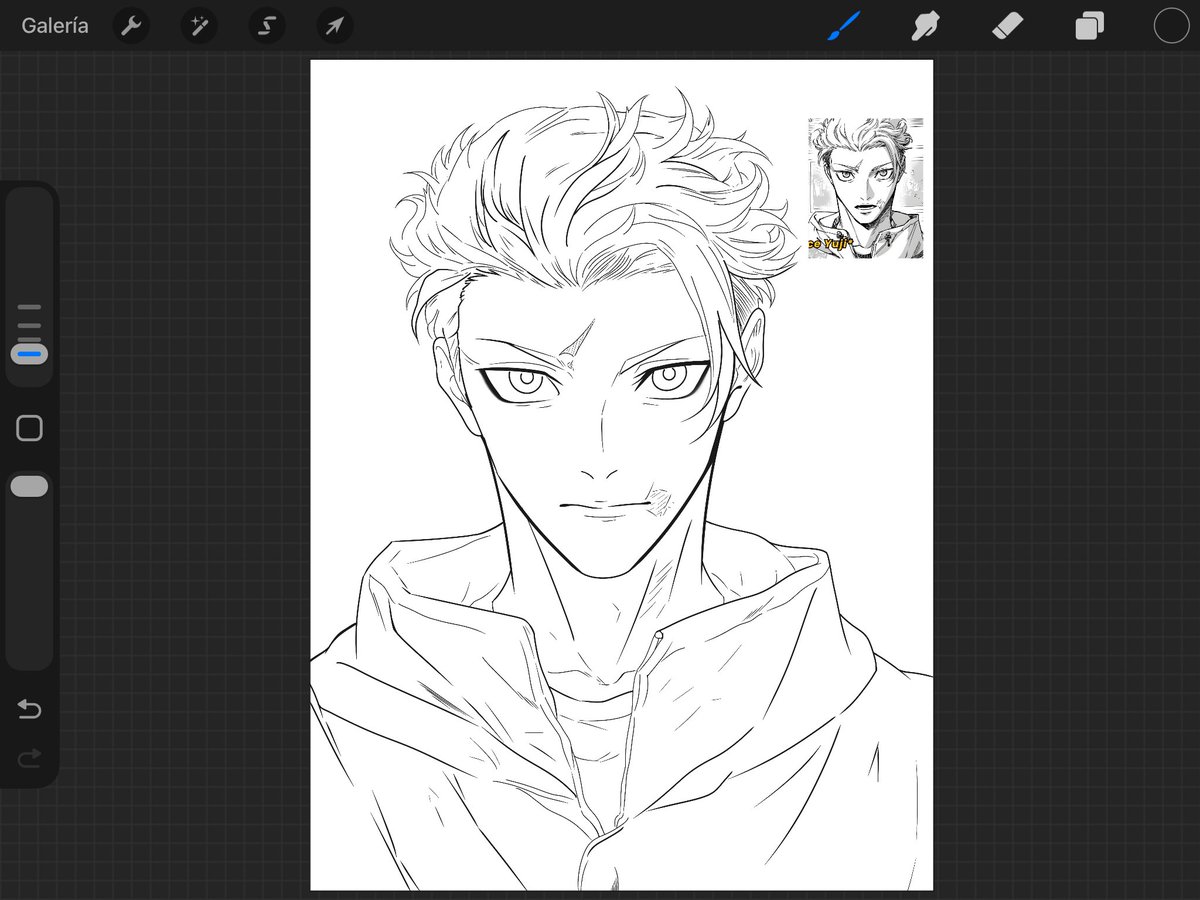Open the Galería gallery view
The width and height of the screenshot is (1200, 900).
pyautogui.click(x=55, y=26)
